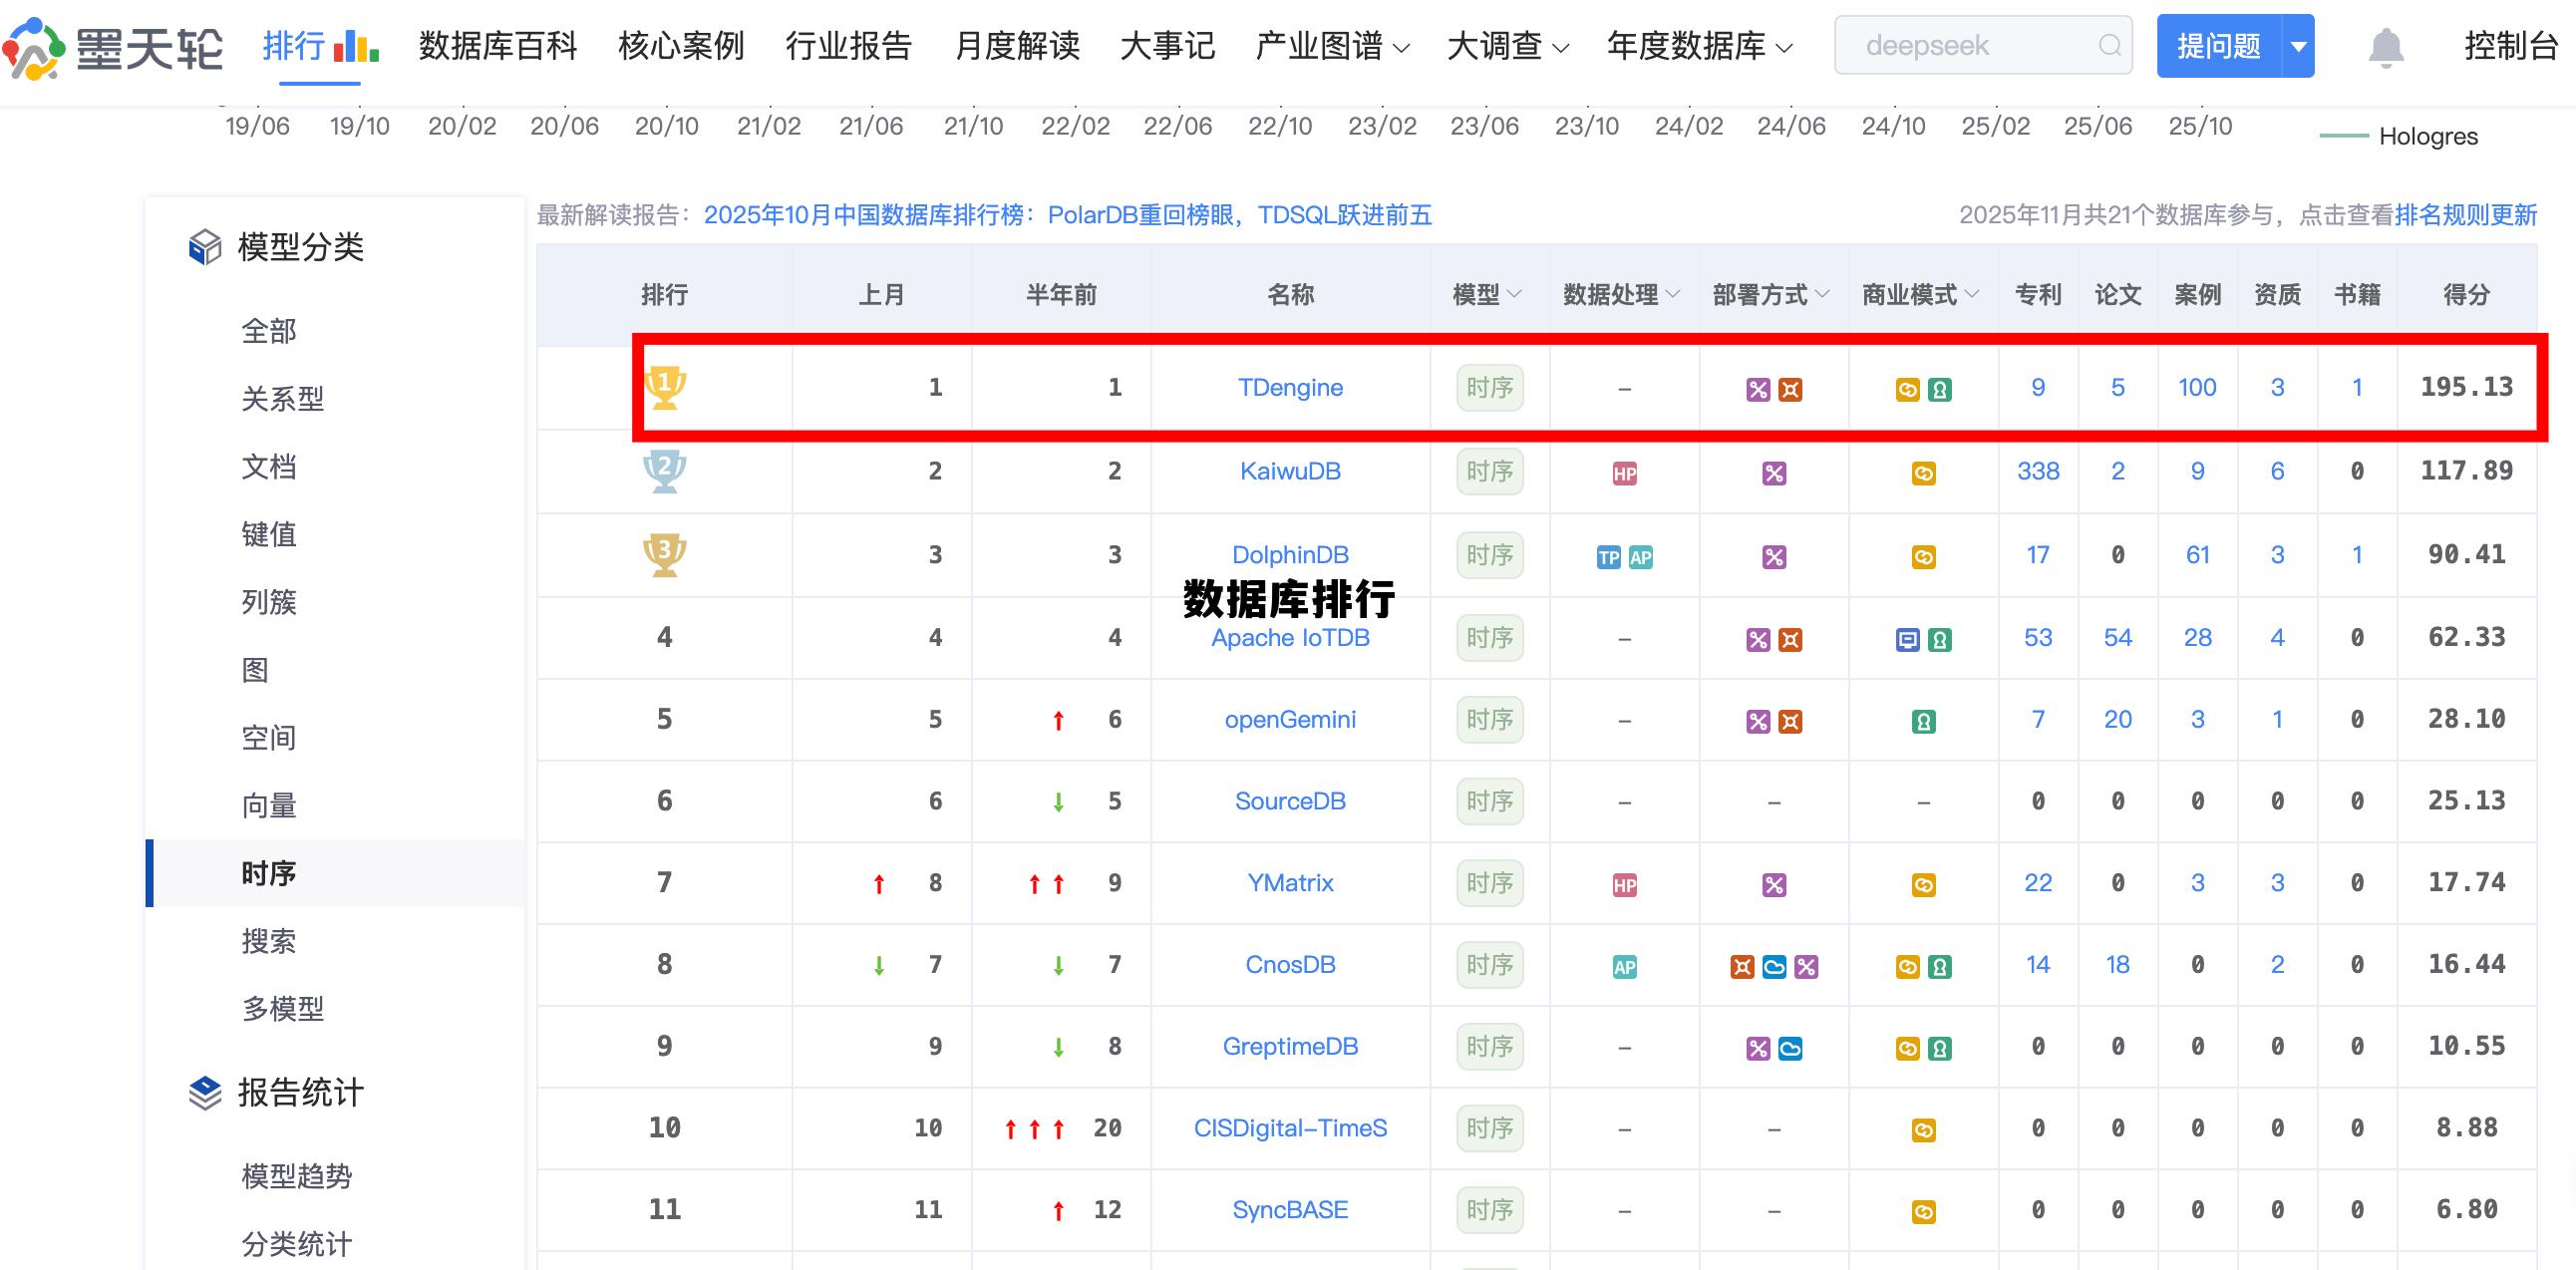Click the 墨天轮 logo icon
This screenshot has width=2576, height=1270.
[x=34, y=48]
